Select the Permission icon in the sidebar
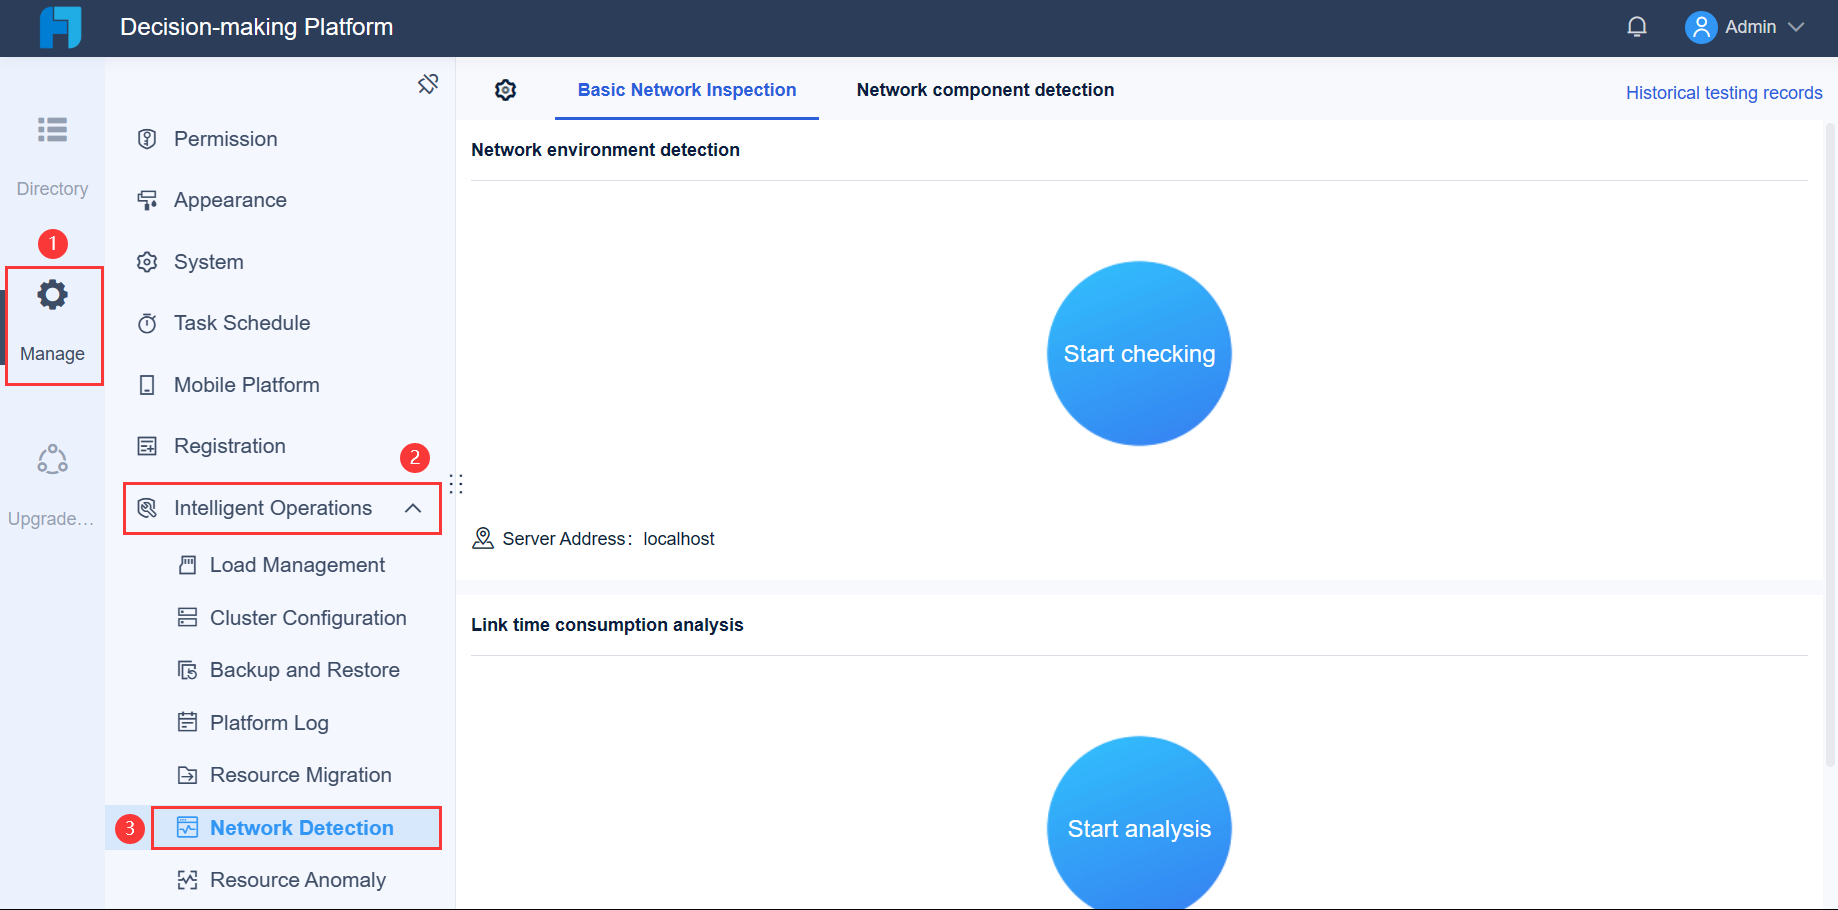1838x910 pixels. tap(147, 139)
